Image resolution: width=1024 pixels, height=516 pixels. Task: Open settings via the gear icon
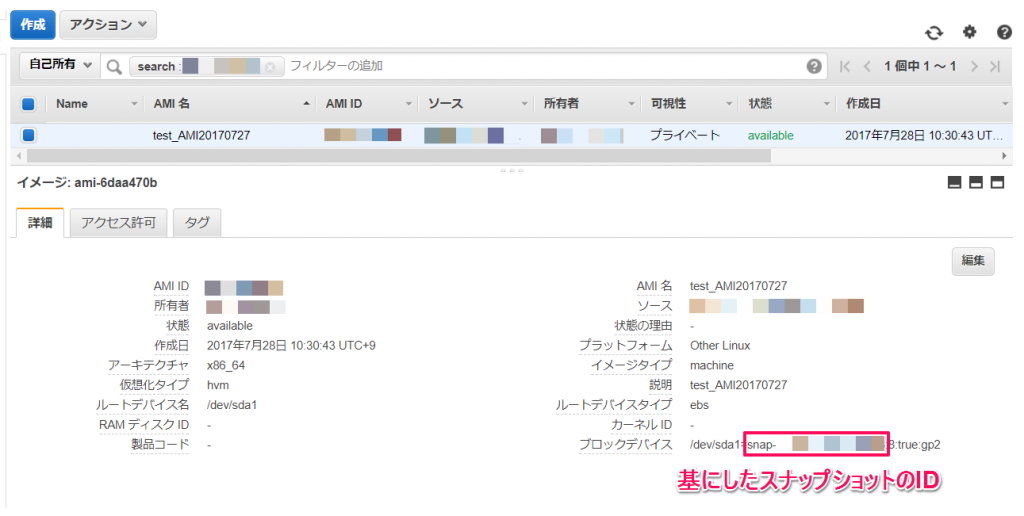970,31
